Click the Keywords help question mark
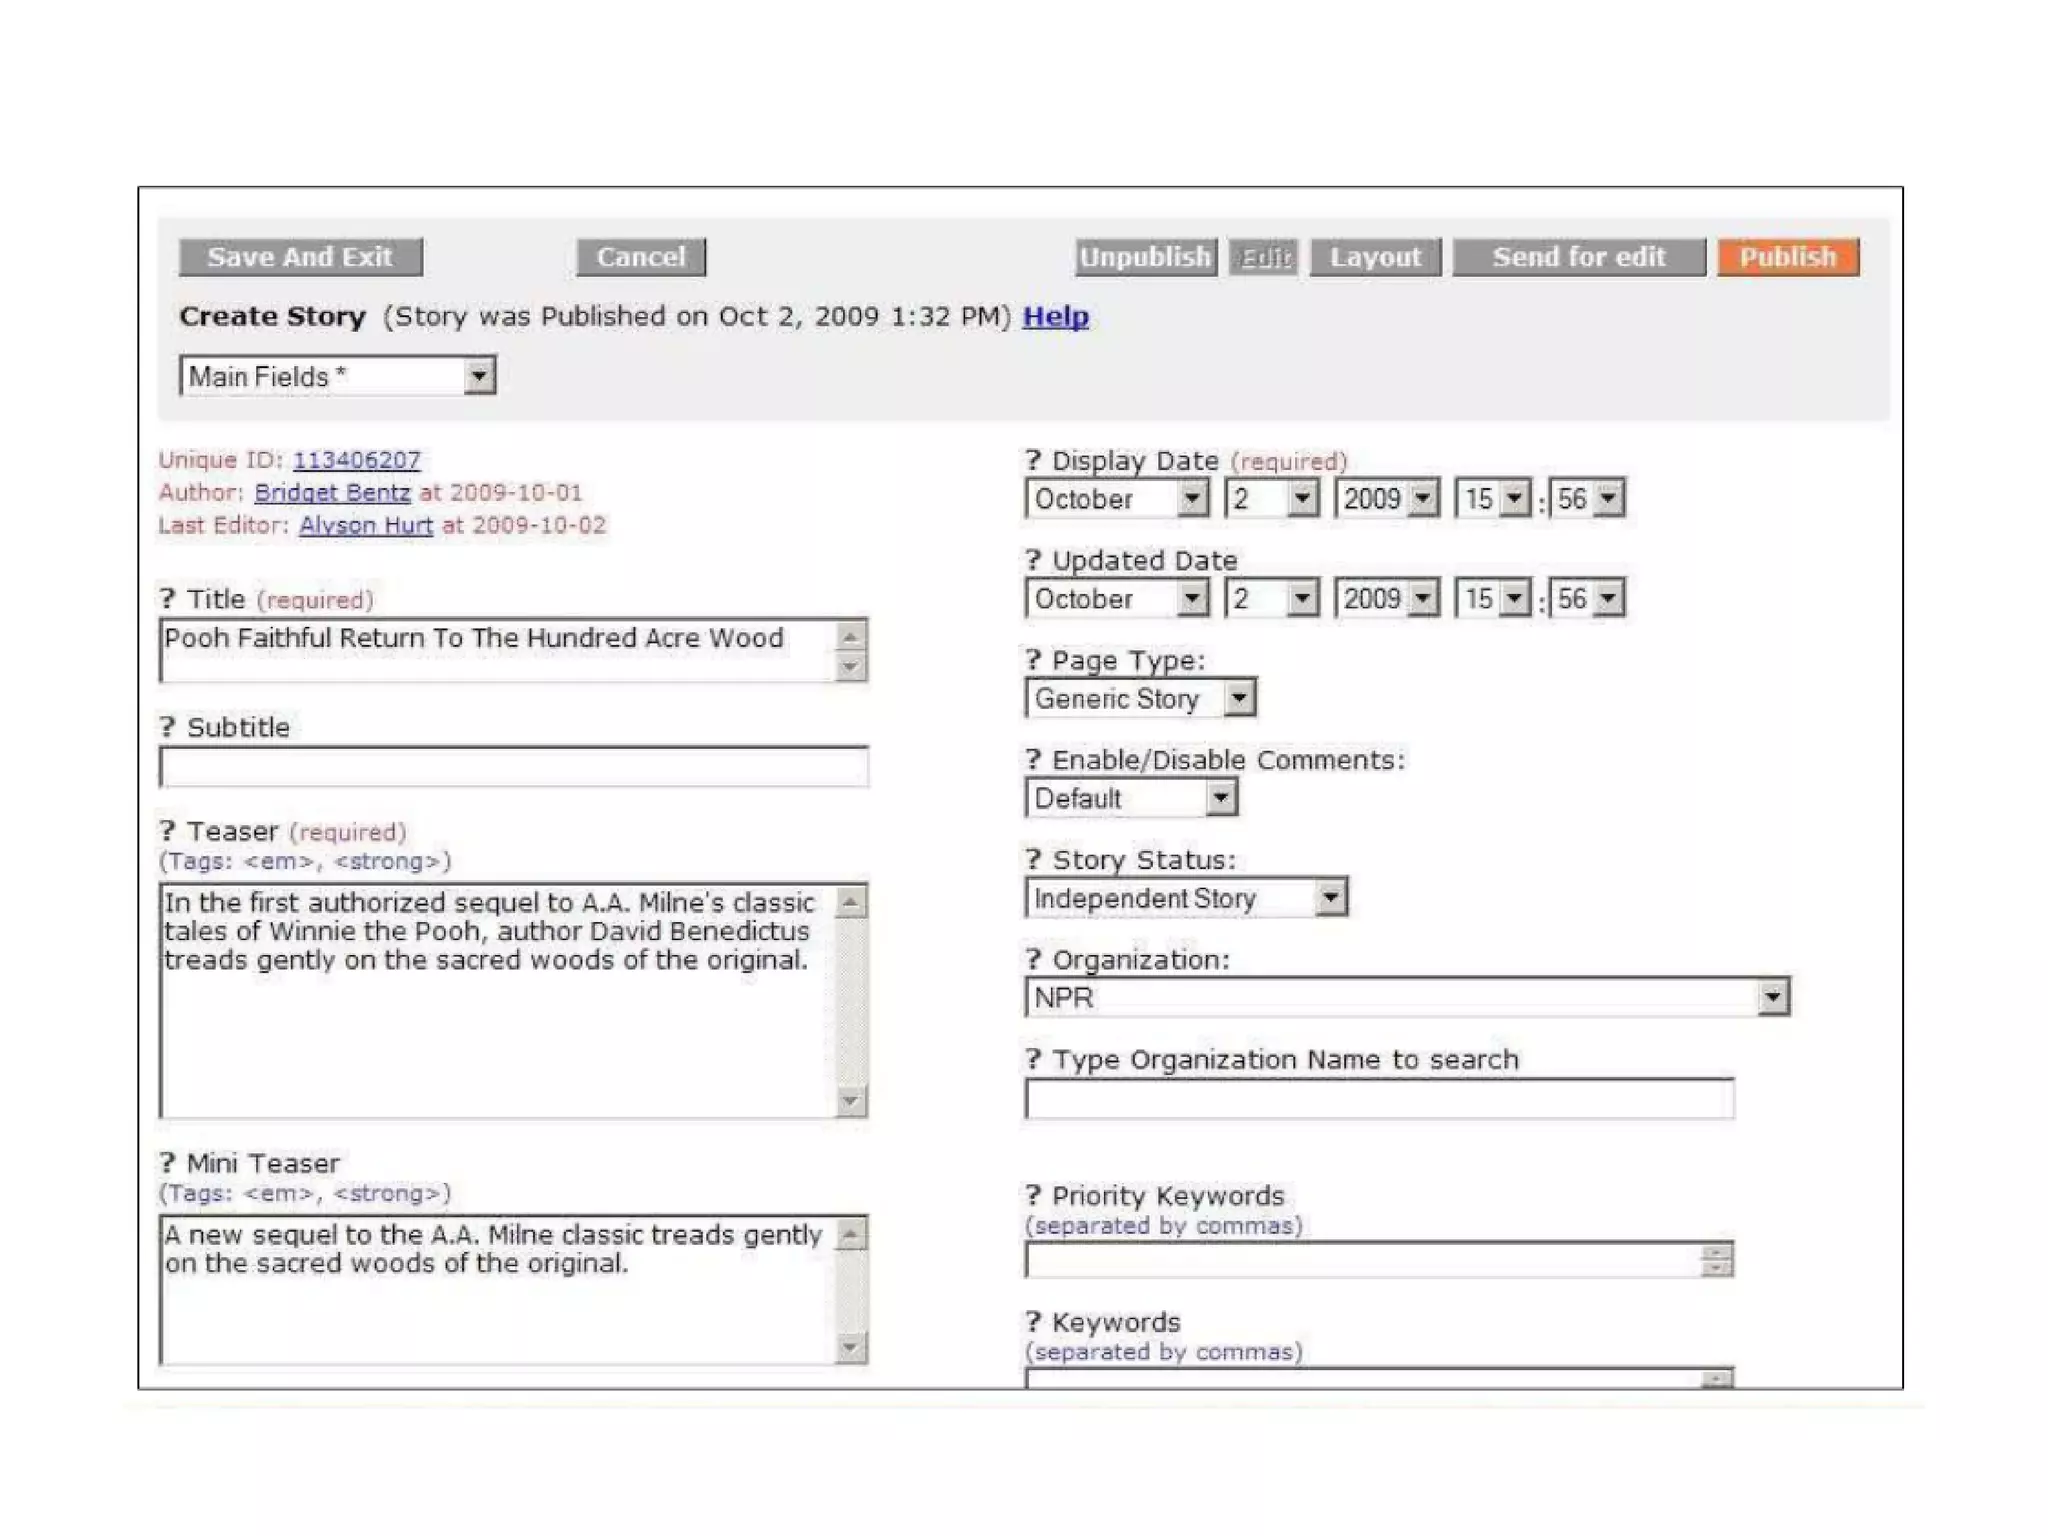The width and height of the screenshot is (2048, 1536). pyautogui.click(x=1034, y=1322)
